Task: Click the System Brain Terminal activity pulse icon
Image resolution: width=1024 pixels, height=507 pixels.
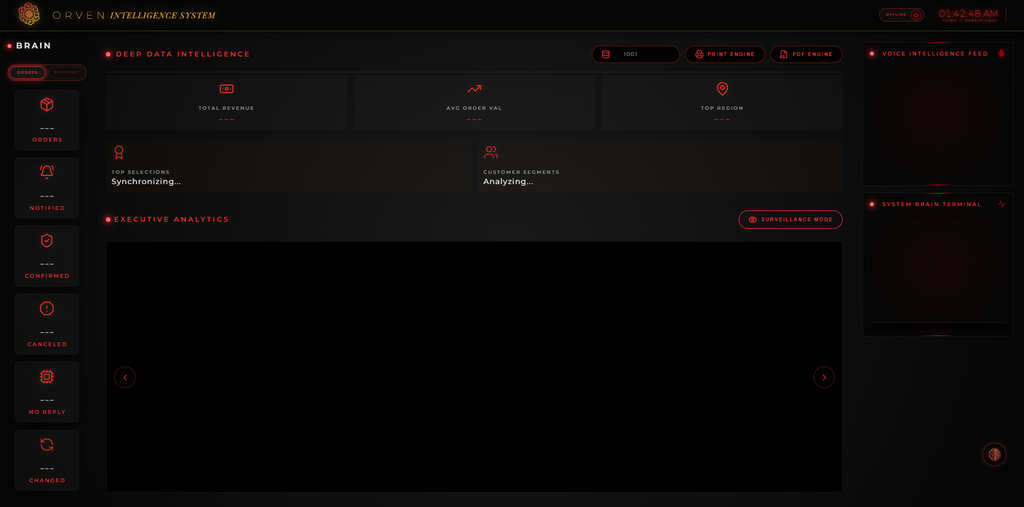Action: (x=1001, y=204)
